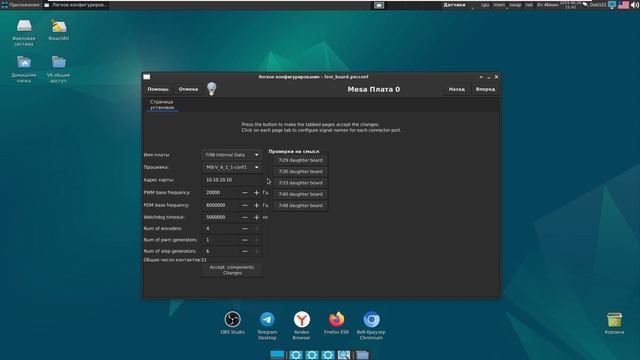Click the Отмена button
Image resolution: width=640 pixels, height=360 pixels.
click(188, 89)
